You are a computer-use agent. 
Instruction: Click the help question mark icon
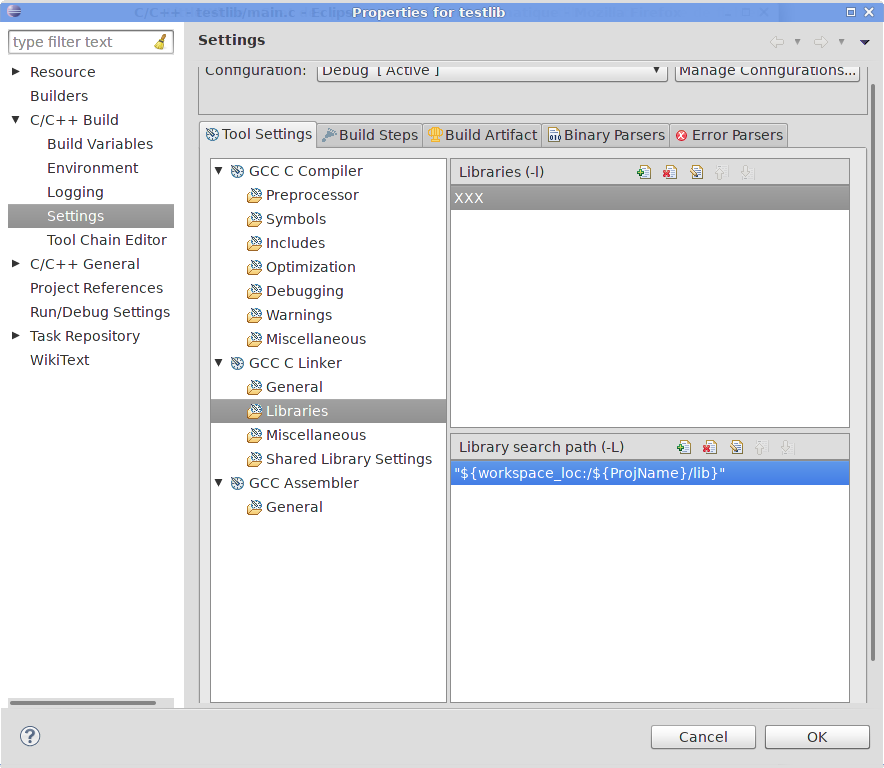[30, 736]
